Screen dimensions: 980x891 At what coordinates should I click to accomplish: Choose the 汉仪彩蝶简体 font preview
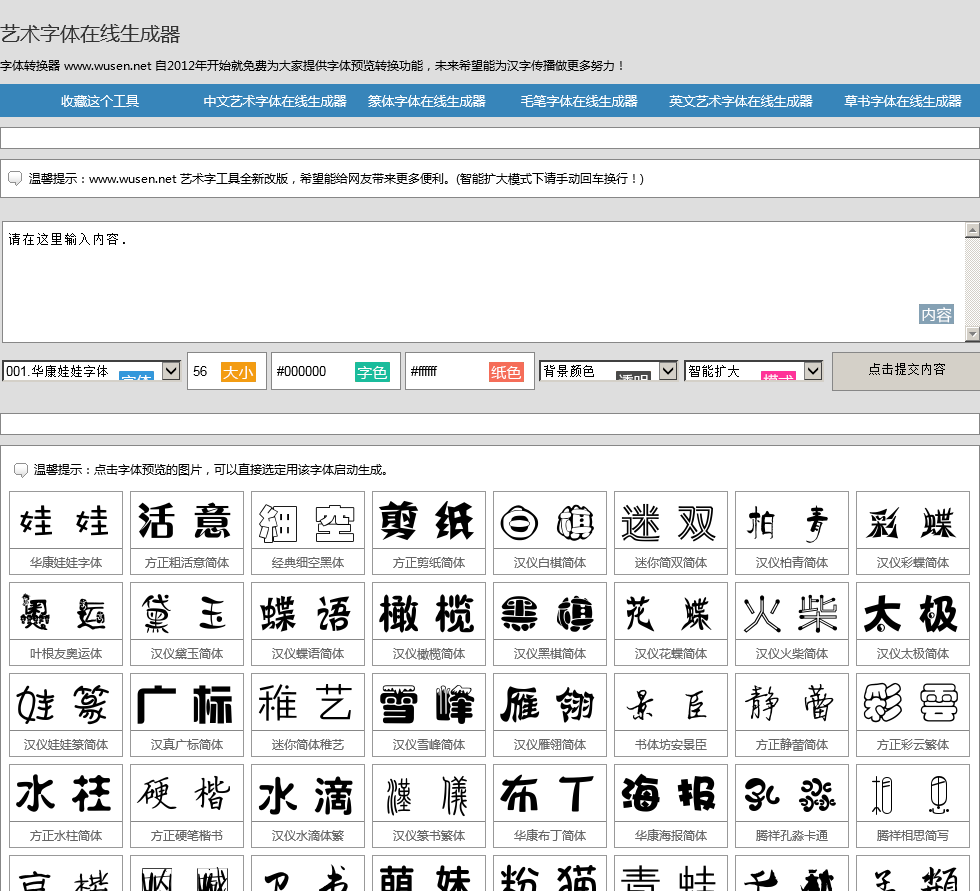click(912, 521)
